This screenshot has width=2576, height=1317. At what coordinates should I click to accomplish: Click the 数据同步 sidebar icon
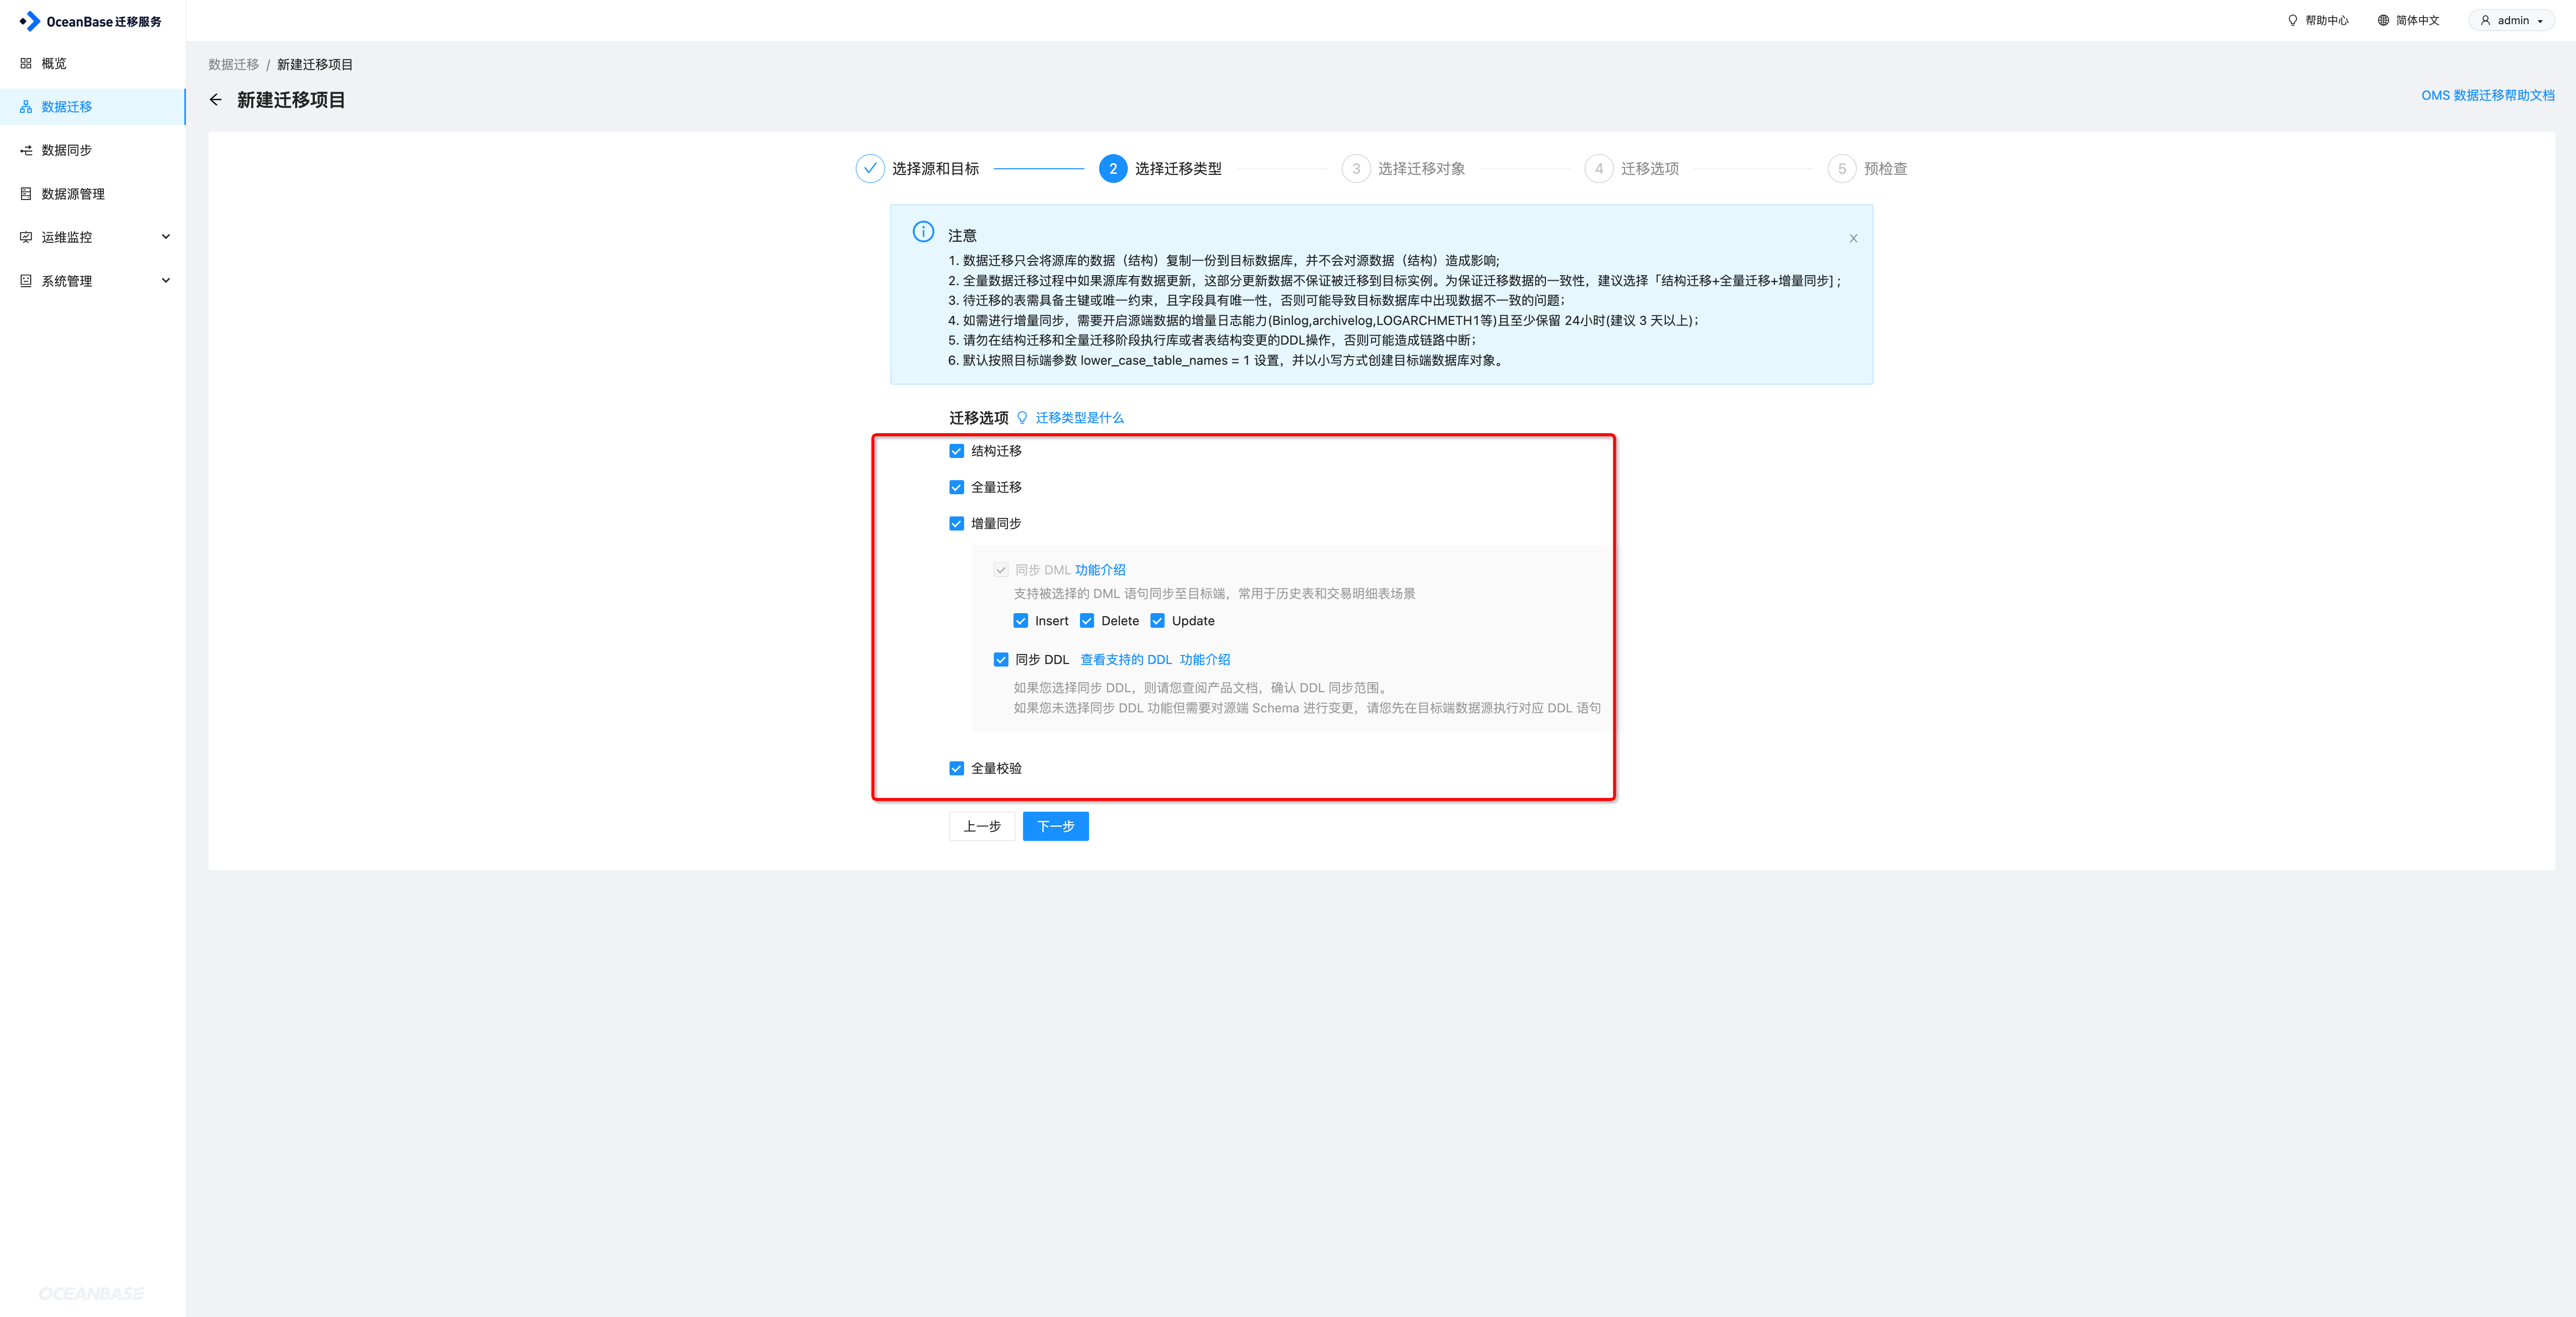[26, 150]
